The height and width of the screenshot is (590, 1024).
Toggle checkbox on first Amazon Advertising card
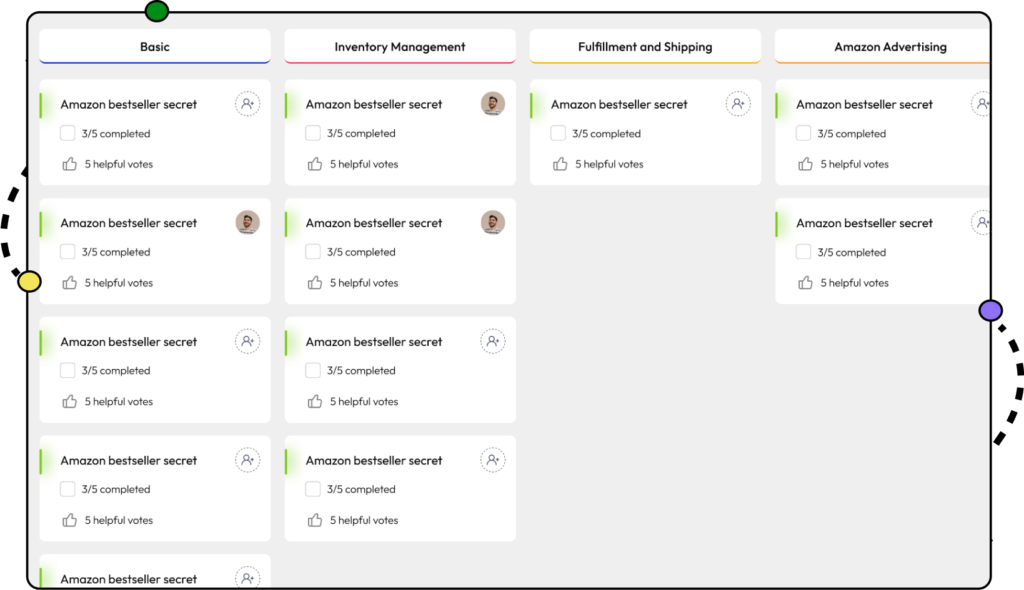click(x=803, y=133)
